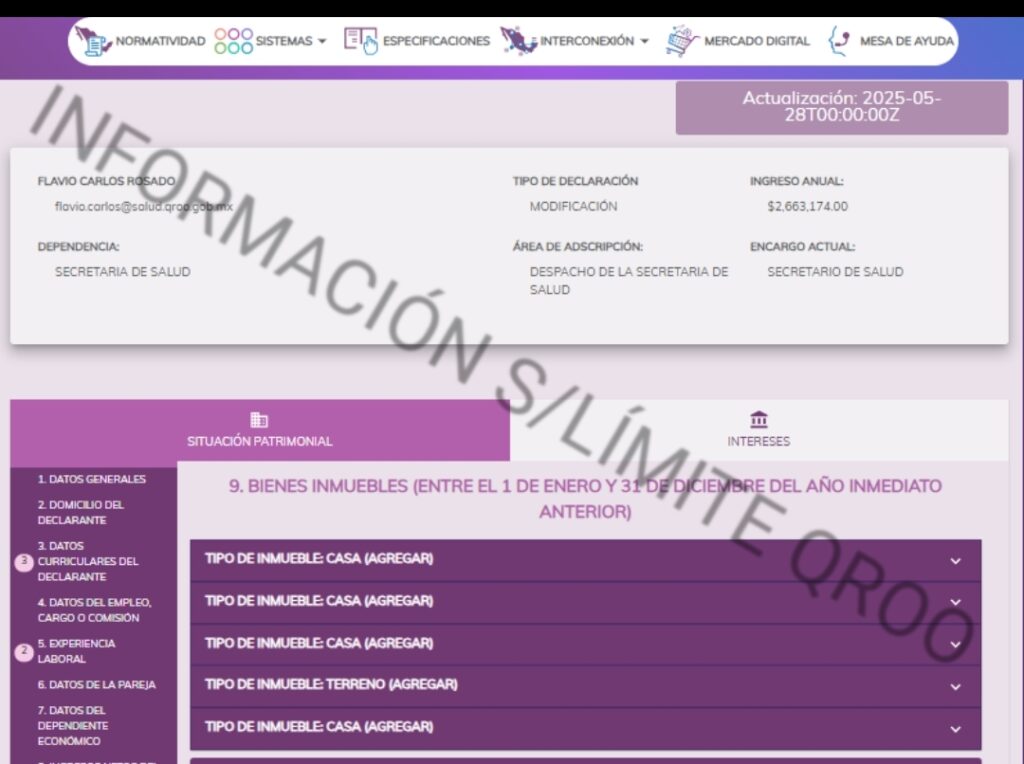
Task: Click the Mesa de Ayuda headset icon
Action: [x=838, y=41]
